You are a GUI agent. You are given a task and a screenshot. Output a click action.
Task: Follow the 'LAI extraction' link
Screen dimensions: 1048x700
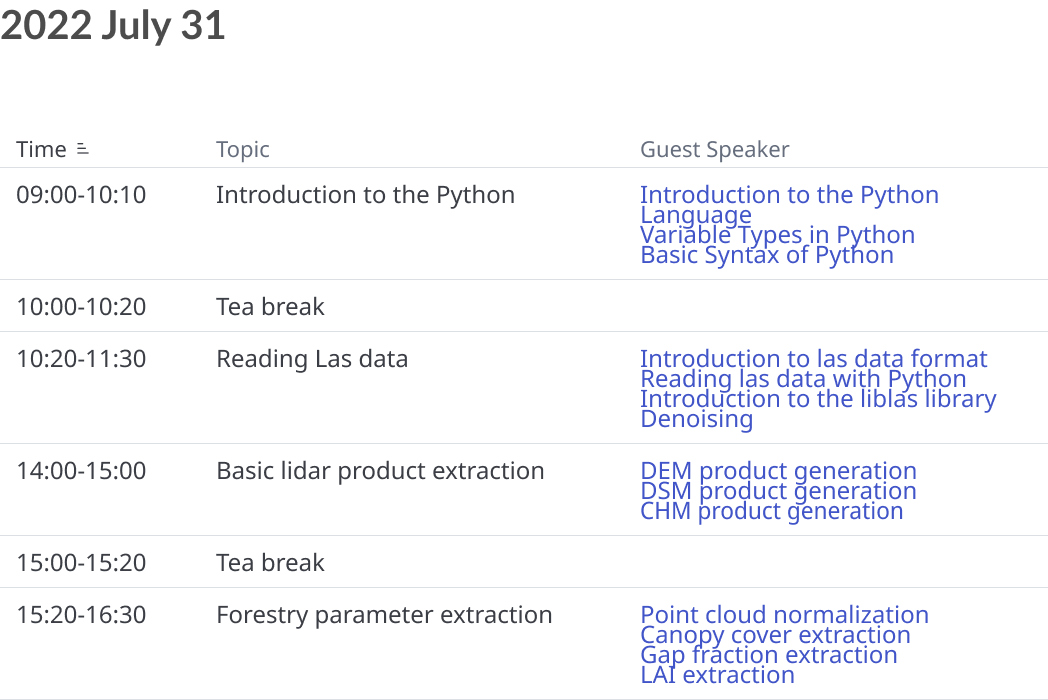click(717, 675)
